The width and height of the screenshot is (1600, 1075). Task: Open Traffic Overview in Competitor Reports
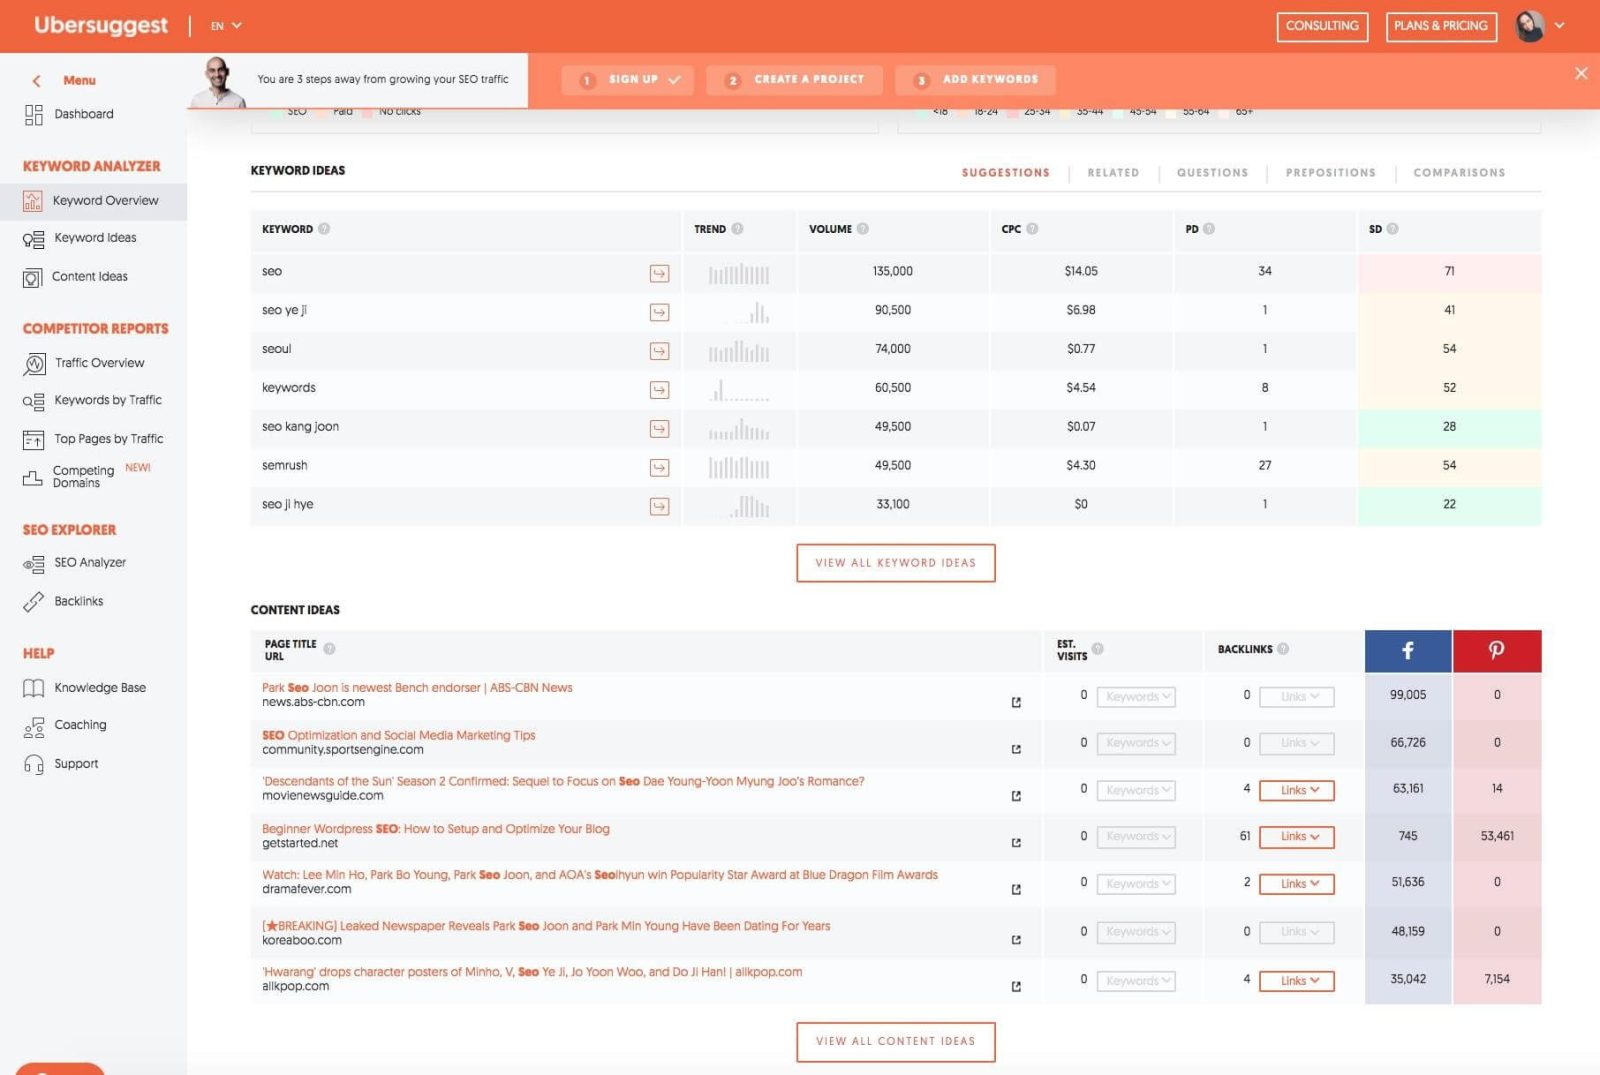pyautogui.click(x=99, y=363)
